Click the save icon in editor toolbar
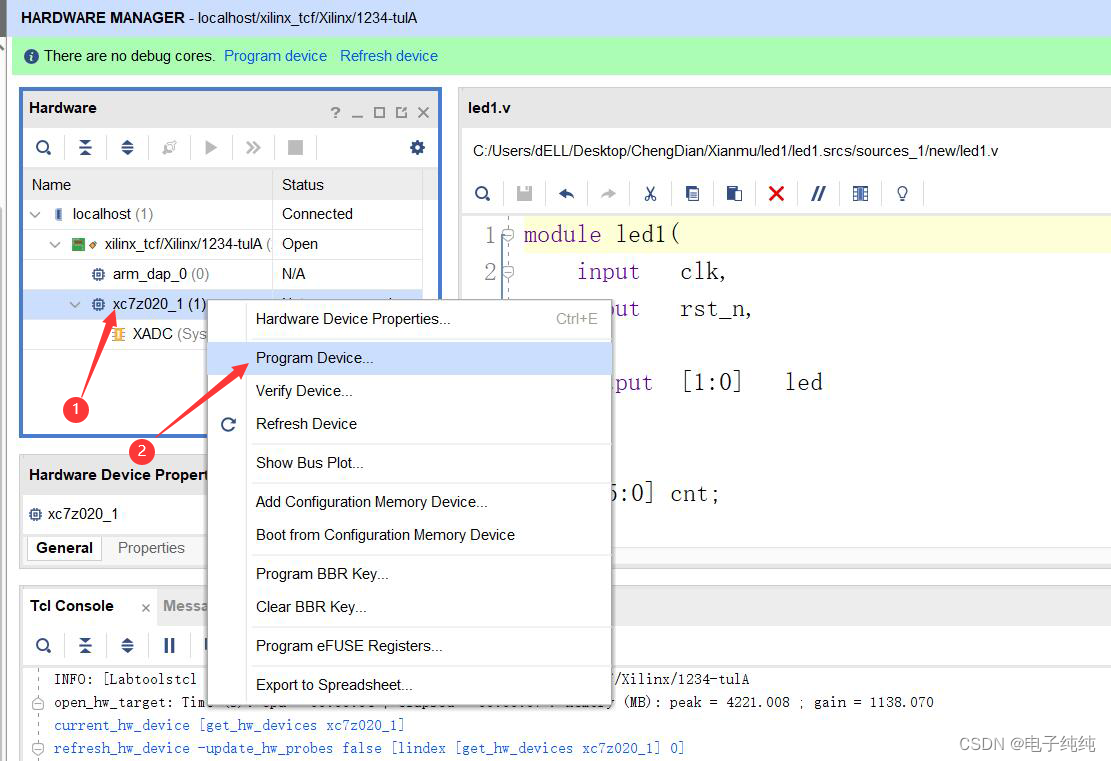The image size is (1111, 761). (x=524, y=193)
